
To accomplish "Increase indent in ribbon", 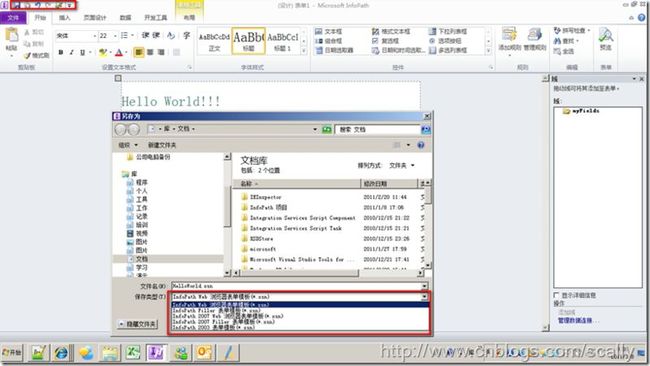I will click(x=156, y=36).
